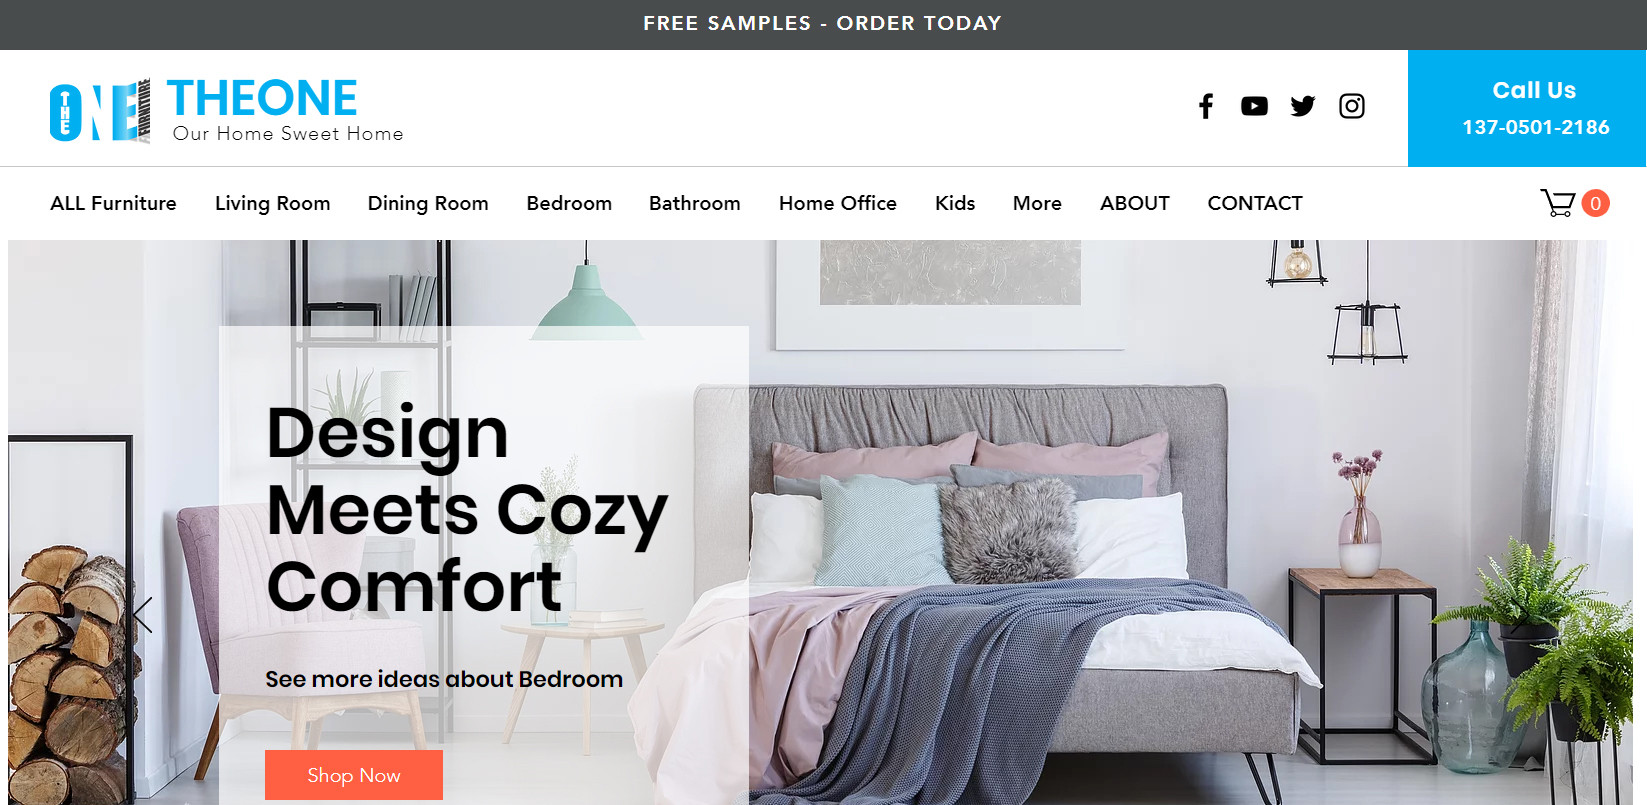Select the Dining Room menu item
The width and height of the screenshot is (1647, 805).
(428, 203)
